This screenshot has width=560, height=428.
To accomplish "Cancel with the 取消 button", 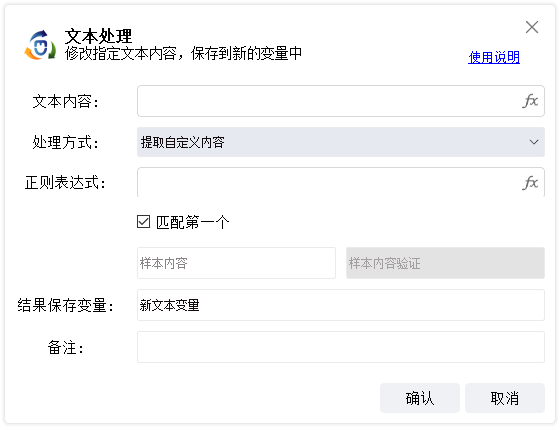I will pyautogui.click(x=505, y=398).
